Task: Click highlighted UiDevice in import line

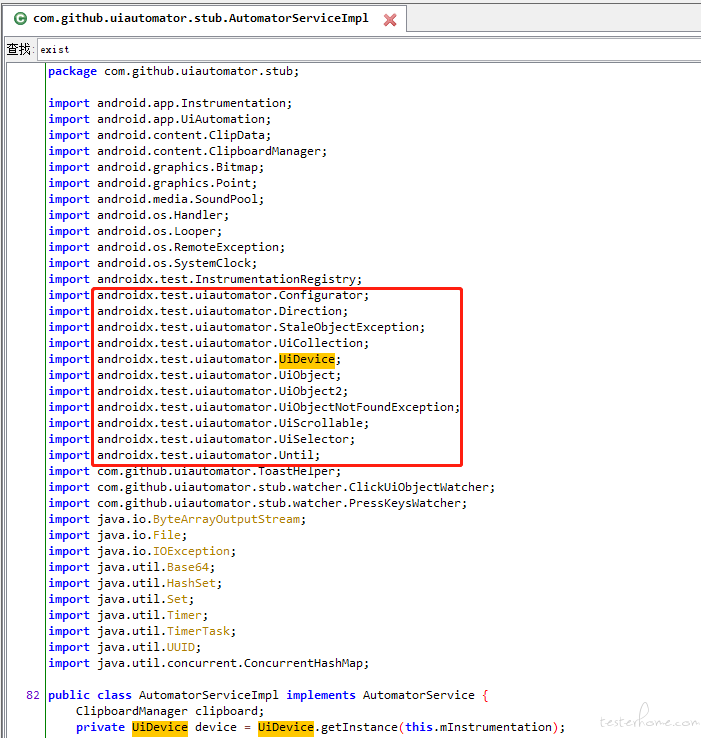Action: [x=306, y=359]
